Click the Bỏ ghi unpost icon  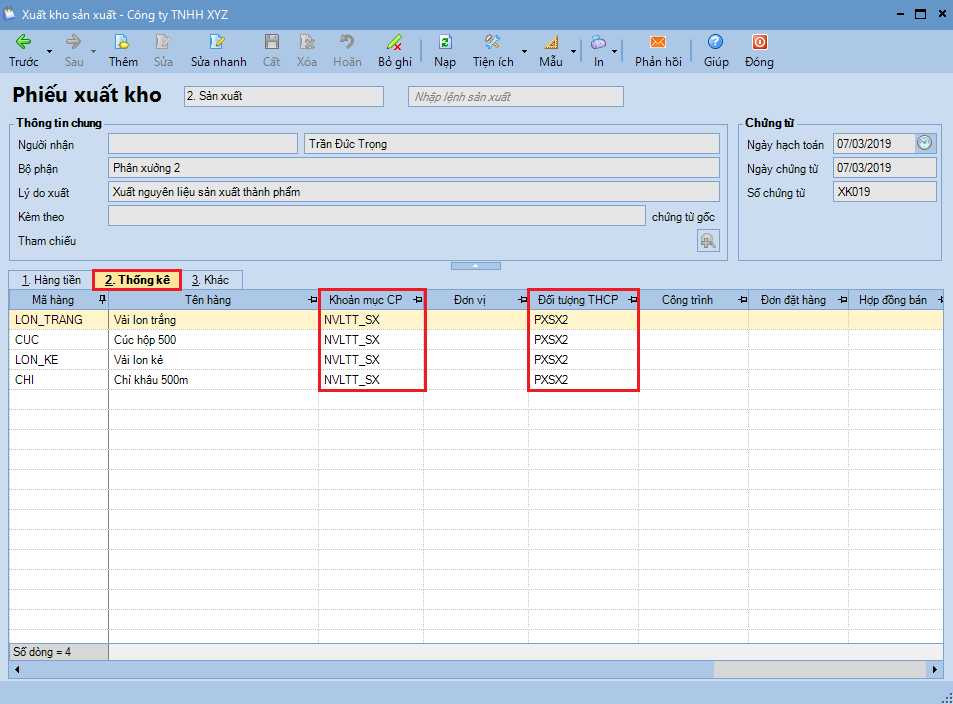coord(395,43)
